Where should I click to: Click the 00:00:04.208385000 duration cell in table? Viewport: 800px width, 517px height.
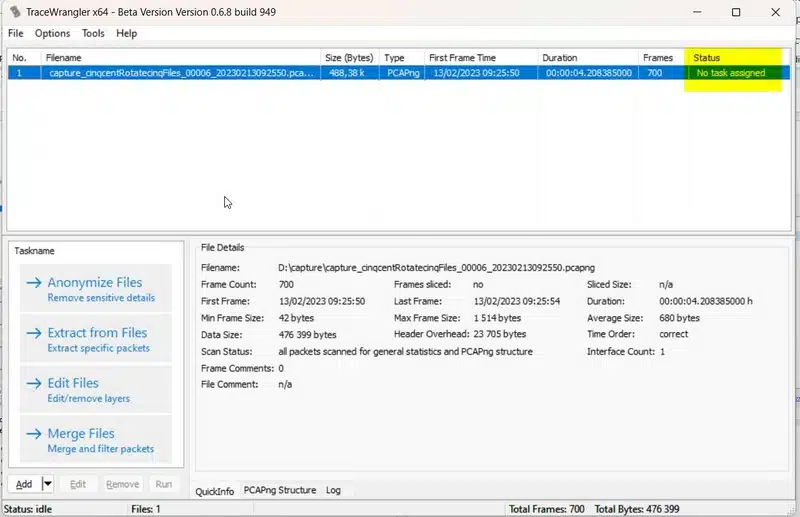pos(588,73)
